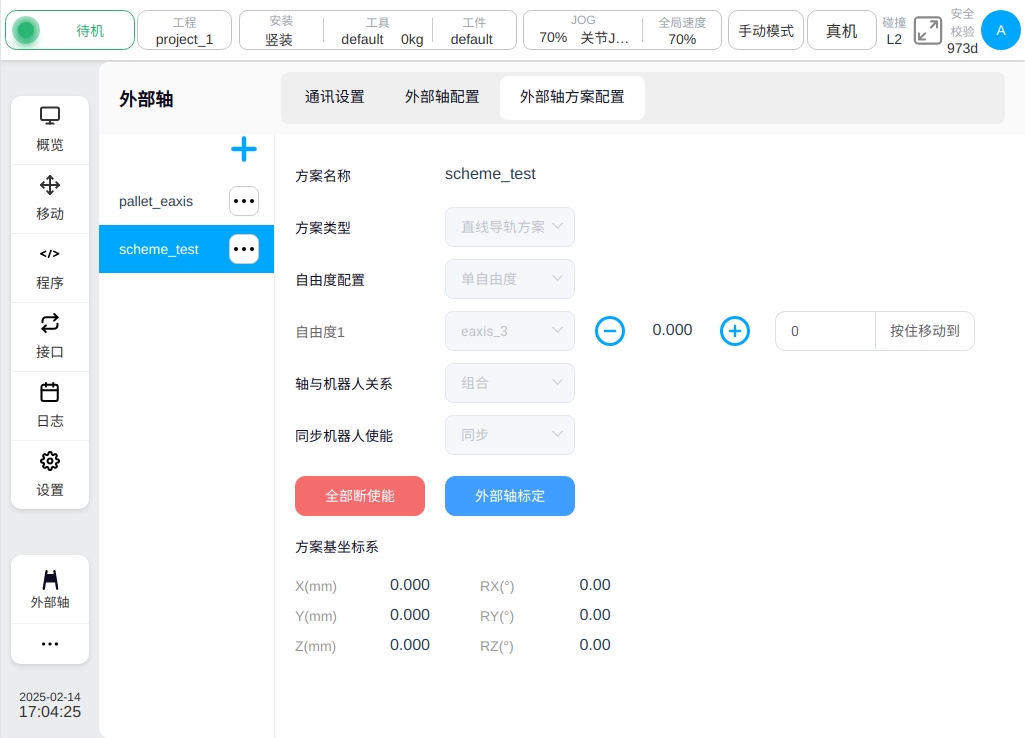Switch to 外部轴方案配置 tab

click(572, 97)
